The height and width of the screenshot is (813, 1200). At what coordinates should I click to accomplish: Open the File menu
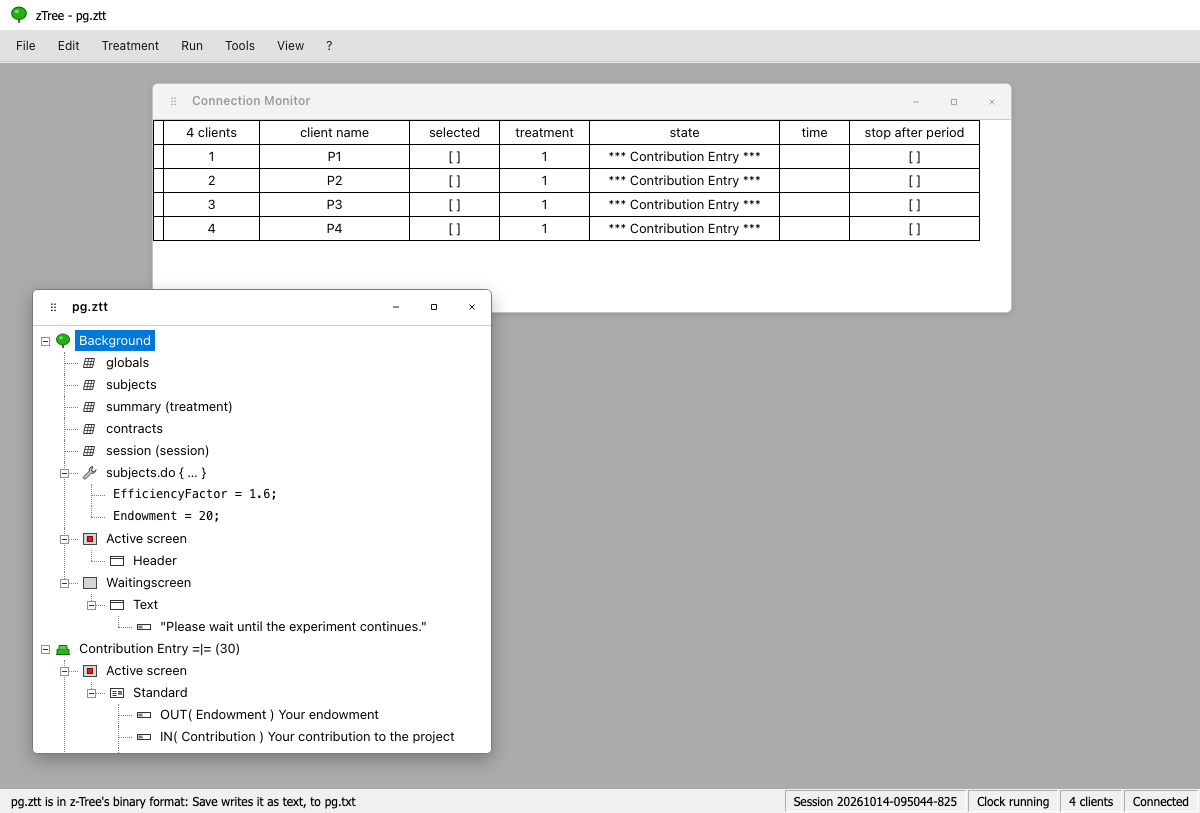[x=26, y=46]
